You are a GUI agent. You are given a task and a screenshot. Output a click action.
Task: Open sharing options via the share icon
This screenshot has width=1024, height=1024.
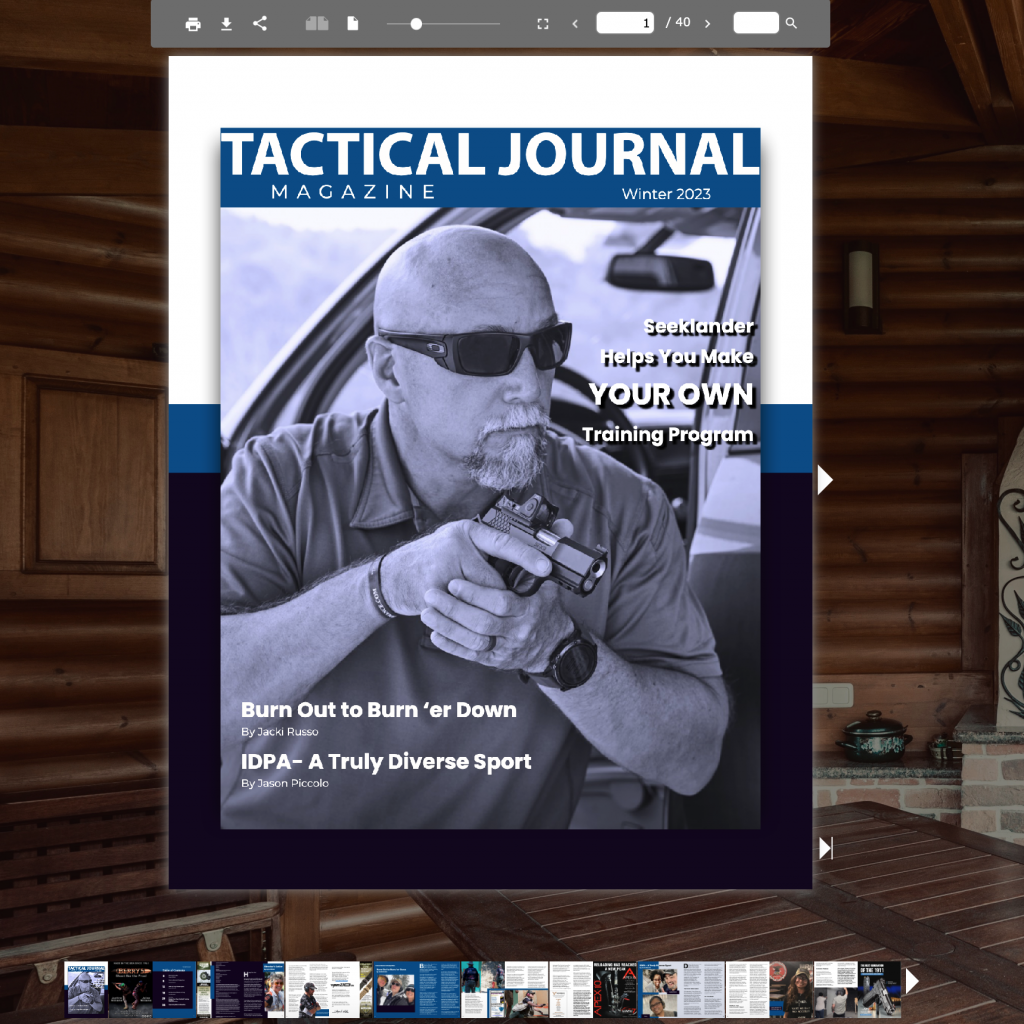tap(260, 23)
